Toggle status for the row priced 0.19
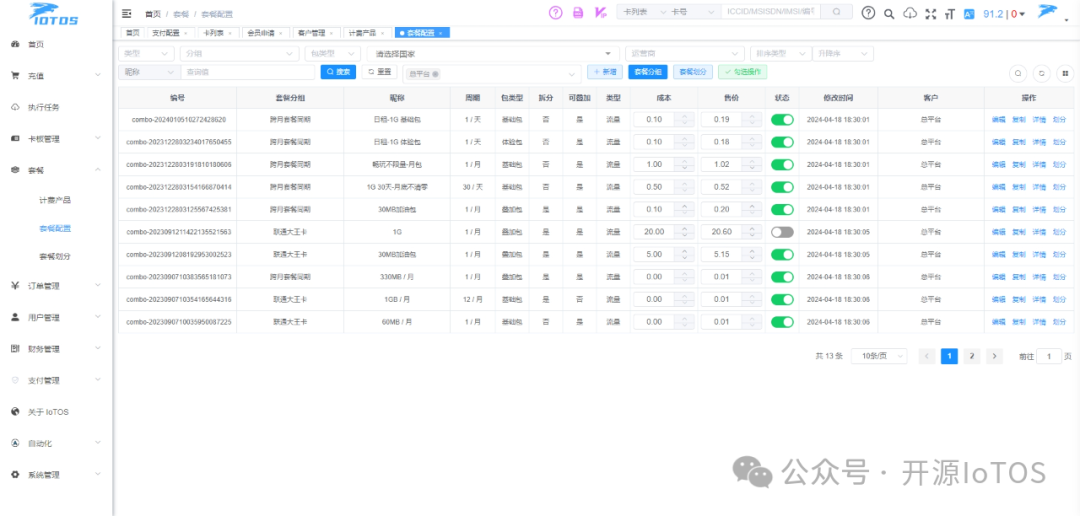 coord(782,120)
